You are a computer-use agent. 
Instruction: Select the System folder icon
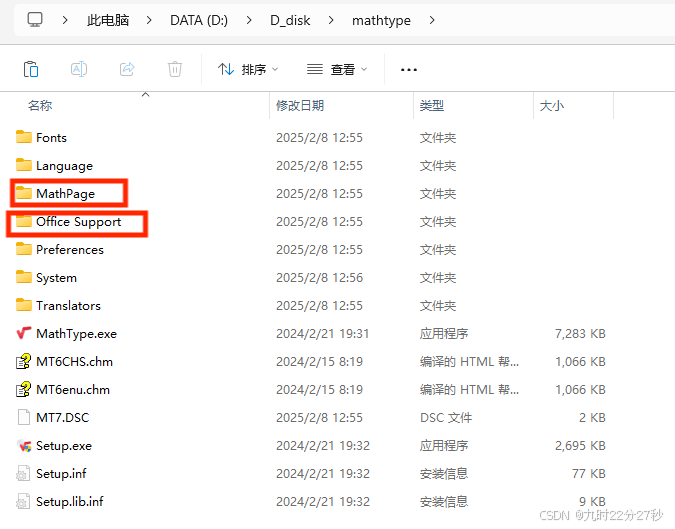click(24, 277)
